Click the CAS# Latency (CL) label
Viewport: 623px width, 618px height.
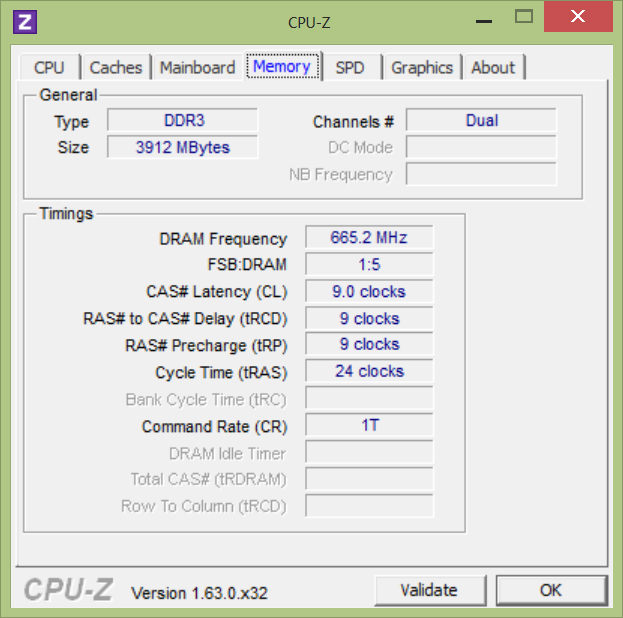click(217, 292)
